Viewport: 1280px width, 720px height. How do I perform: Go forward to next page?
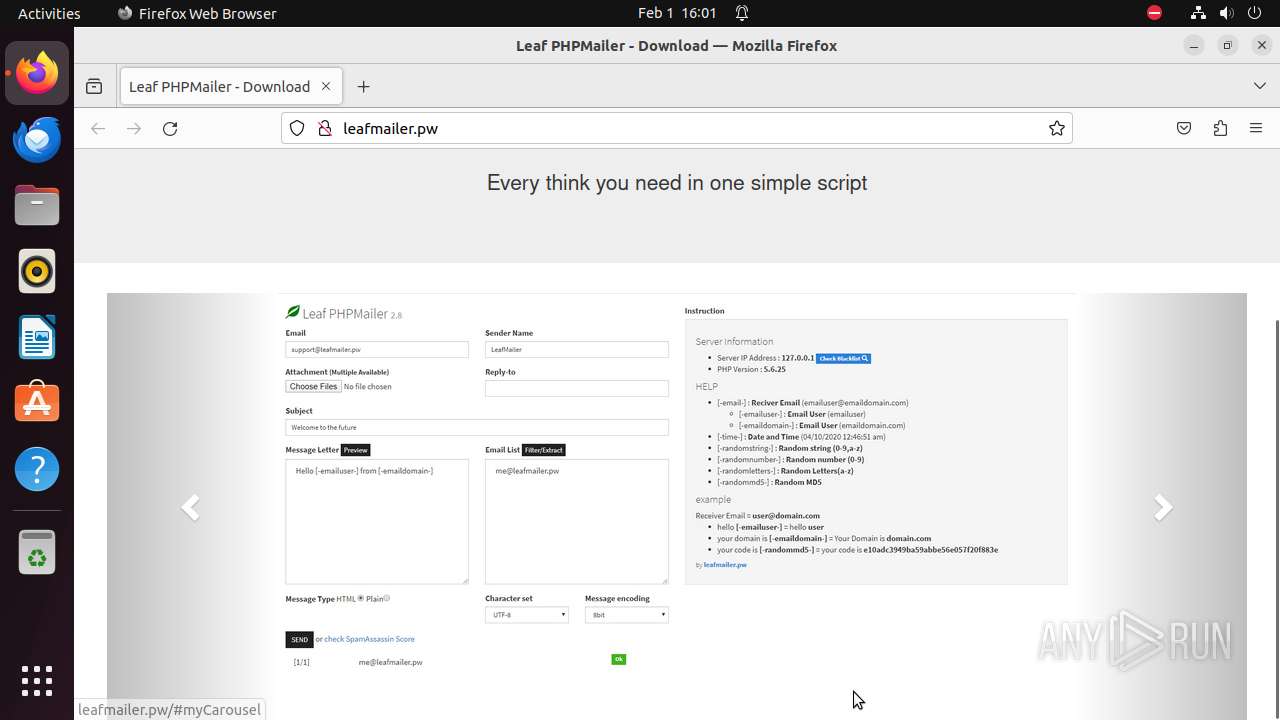(x=134, y=128)
